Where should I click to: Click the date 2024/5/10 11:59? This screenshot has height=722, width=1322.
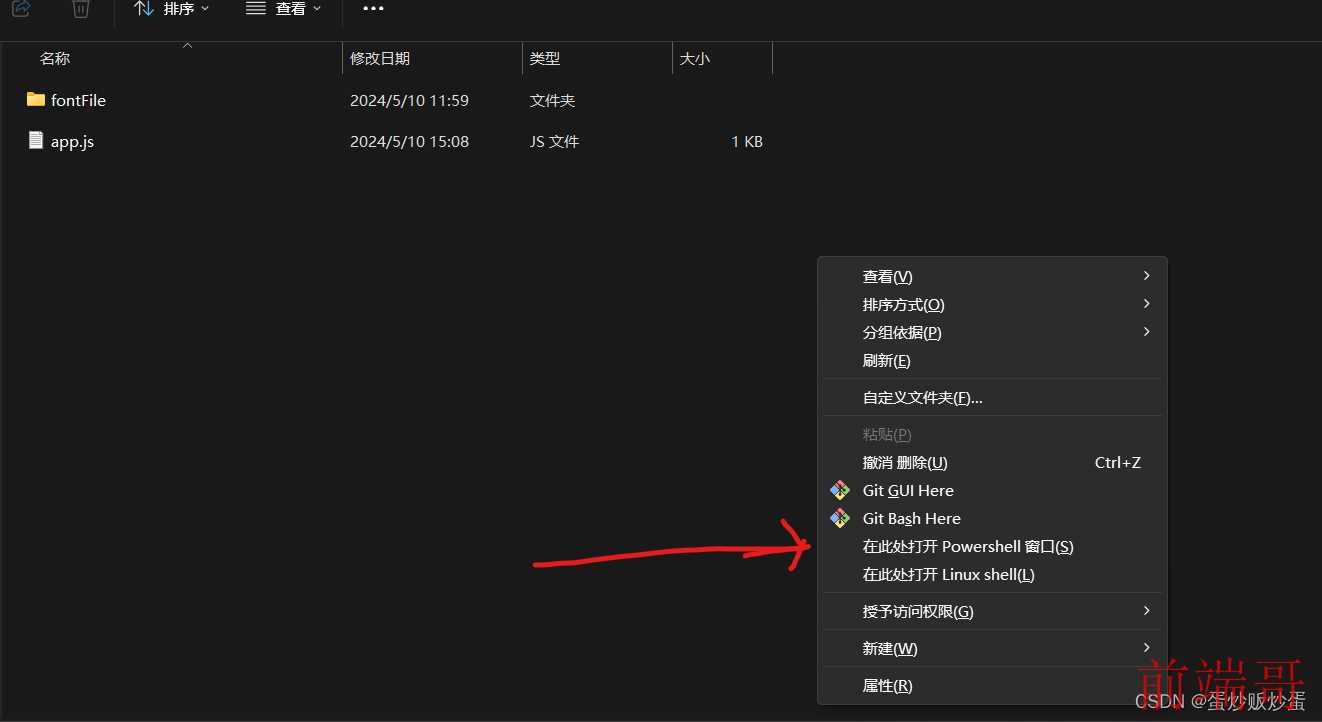[x=409, y=100]
